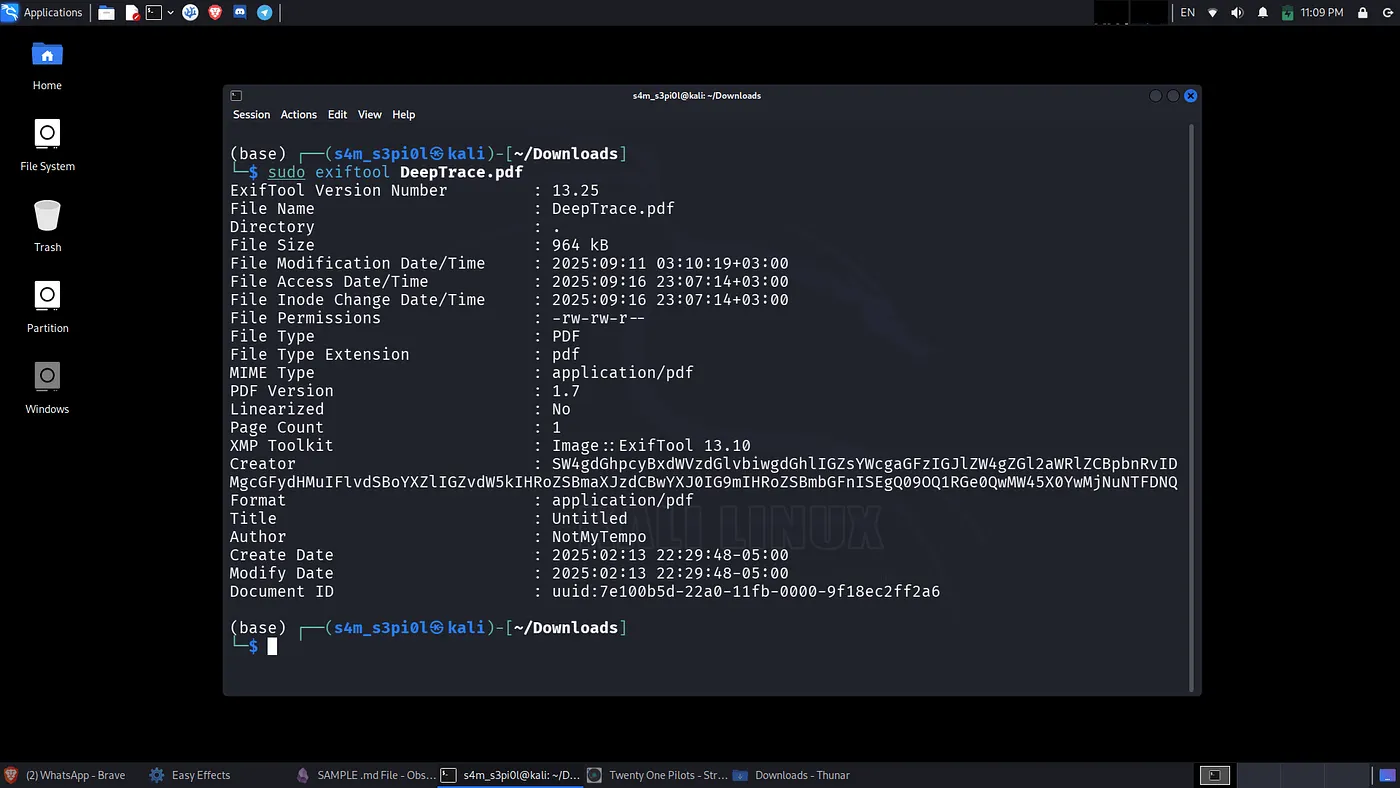Open the Wi-Fi network indicator
The image size is (1400, 788).
[x=1213, y=13]
